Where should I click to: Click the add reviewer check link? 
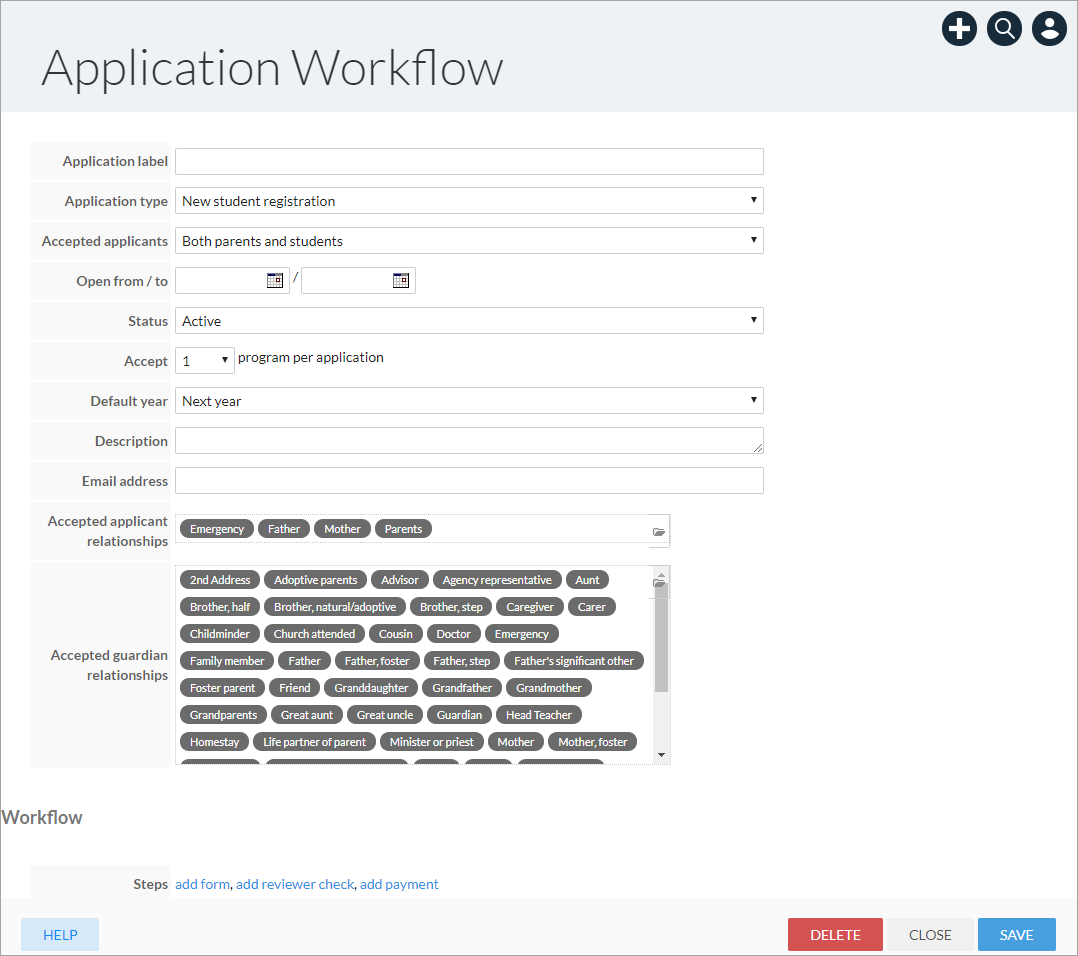[x=295, y=884]
